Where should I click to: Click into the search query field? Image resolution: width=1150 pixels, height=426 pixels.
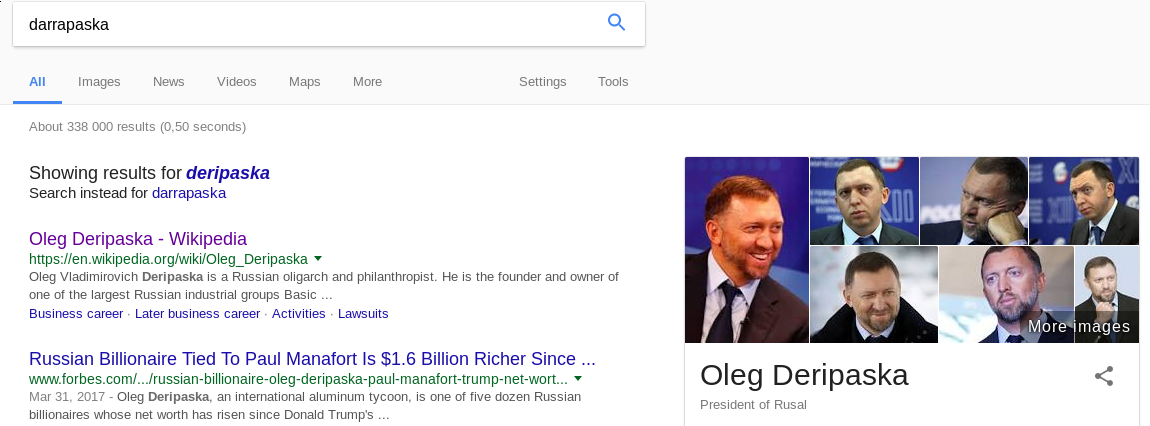pyautogui.click(x=300, y=24)
